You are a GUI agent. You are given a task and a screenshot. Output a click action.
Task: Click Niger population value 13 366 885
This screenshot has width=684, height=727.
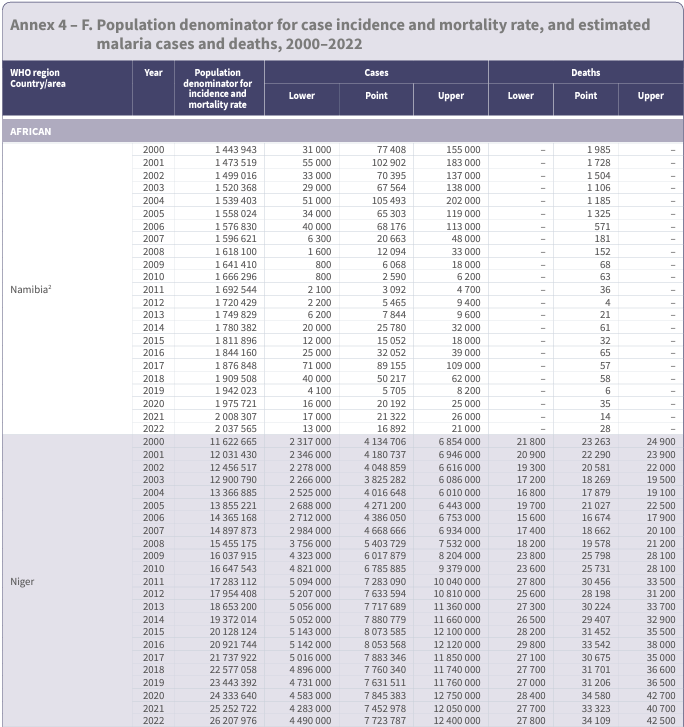pyautogui.click(x=233, y=493)
